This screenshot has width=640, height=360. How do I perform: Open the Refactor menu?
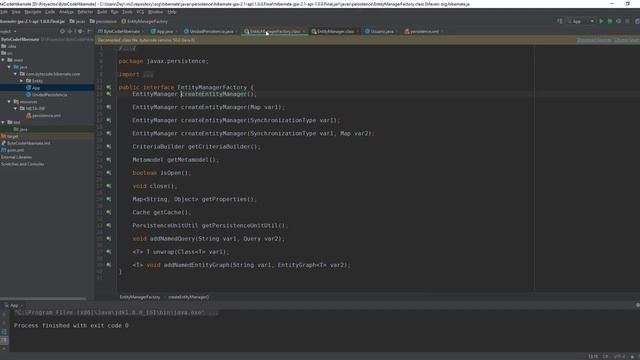[85, 12]
